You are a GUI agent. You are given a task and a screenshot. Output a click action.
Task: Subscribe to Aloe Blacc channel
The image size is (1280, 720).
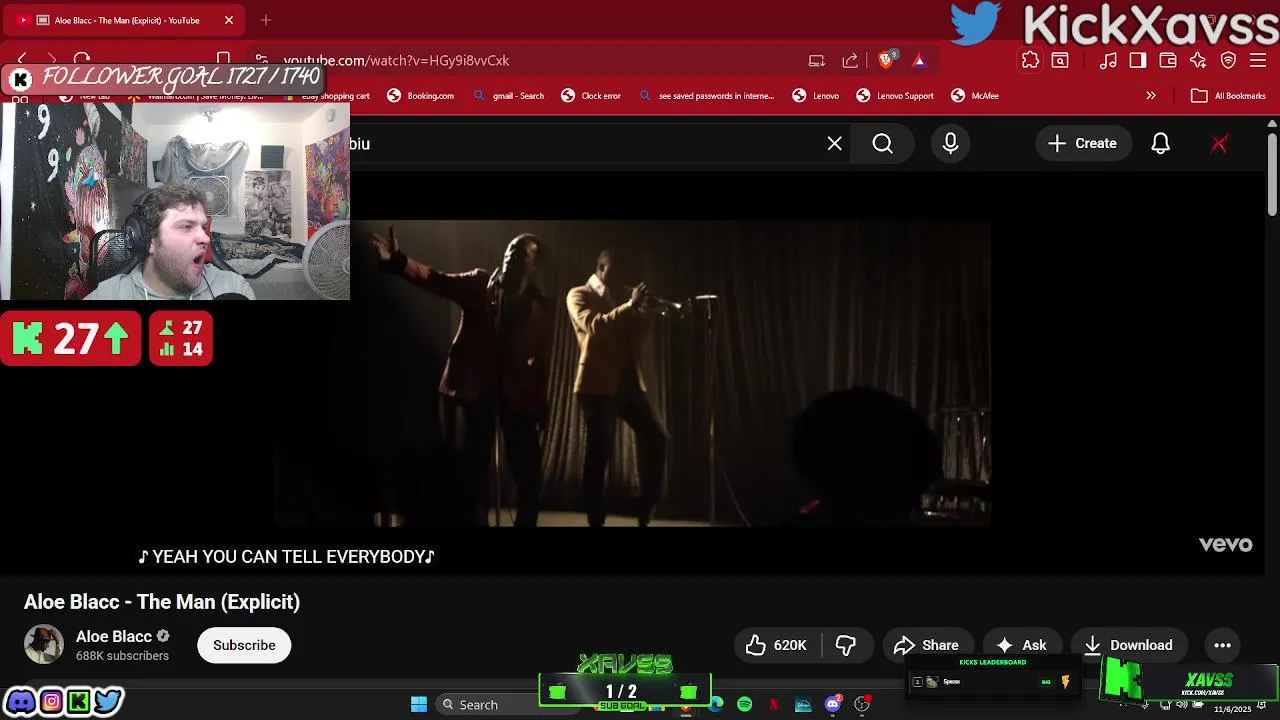(x=244, y=645)
